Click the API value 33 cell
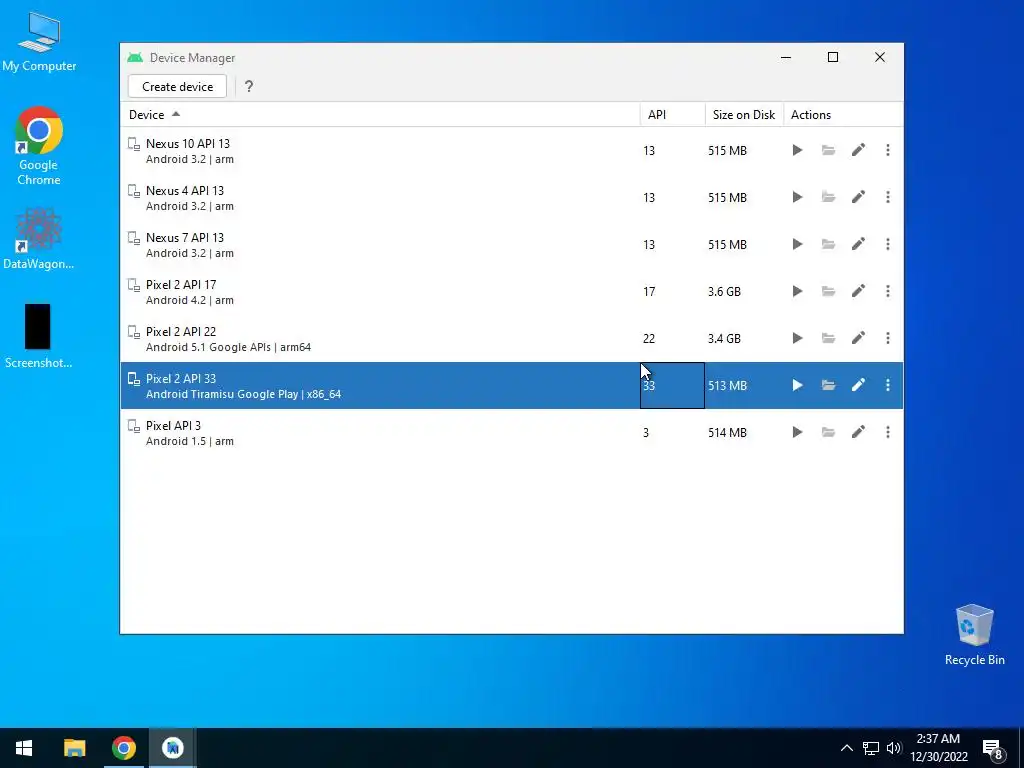Image resolution: width=1024 pixels, height=768 pixels. (672, 385)
